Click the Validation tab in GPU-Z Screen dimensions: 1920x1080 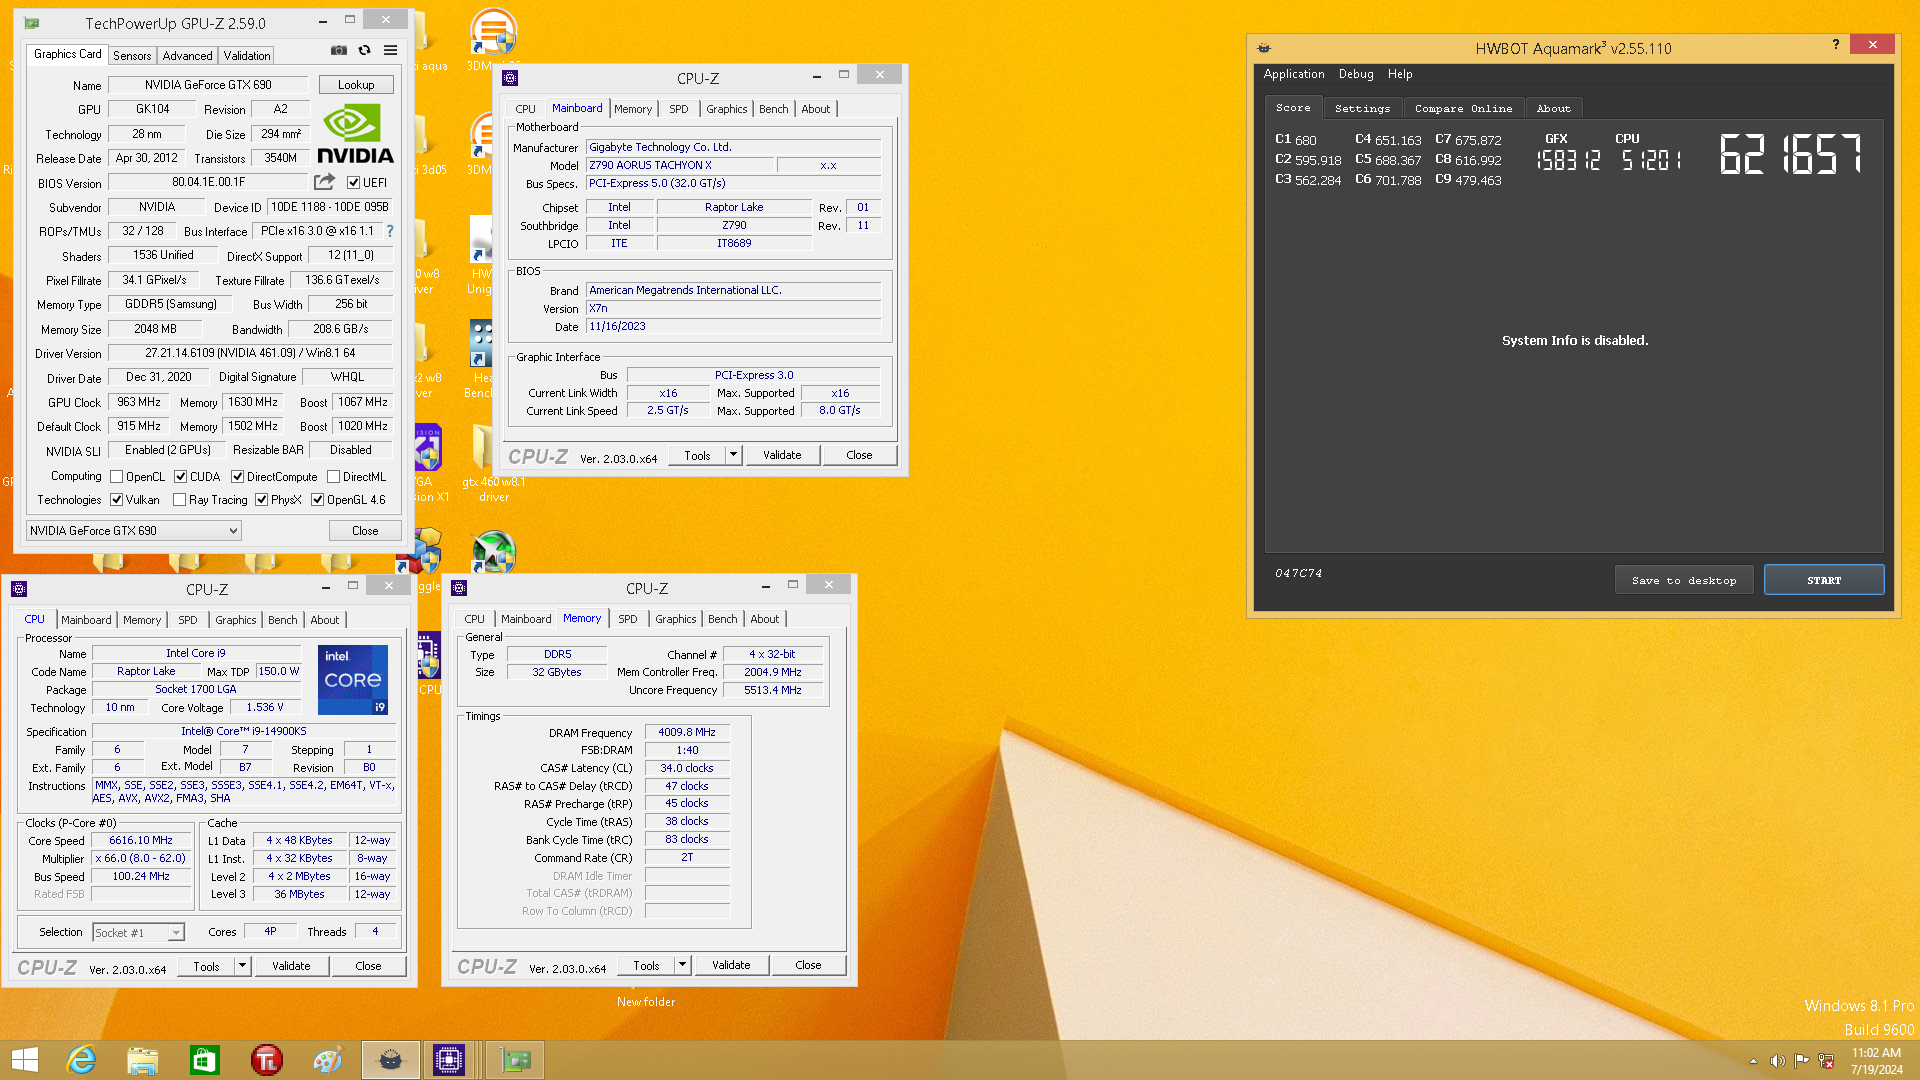click(x=246, y=56)
